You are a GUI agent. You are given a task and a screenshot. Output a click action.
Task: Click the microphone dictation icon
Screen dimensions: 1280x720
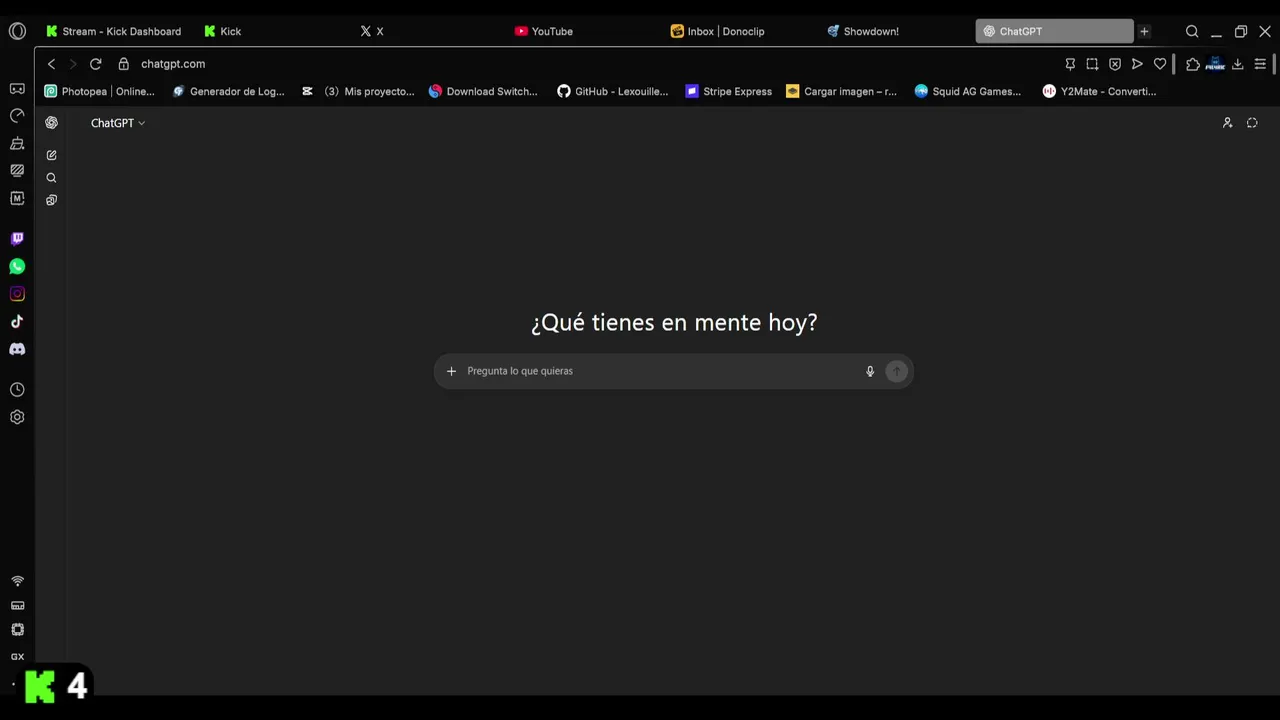click(x=870, y=371)
